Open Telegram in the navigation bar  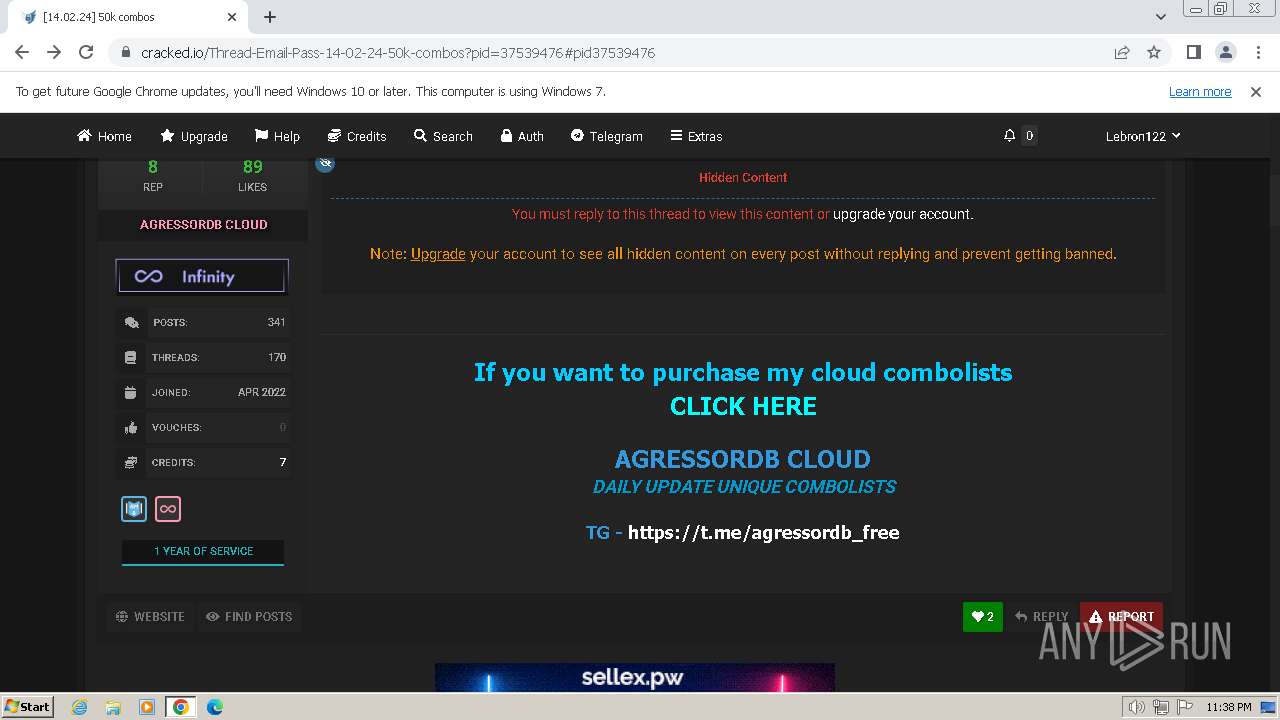tap(606, 136)
